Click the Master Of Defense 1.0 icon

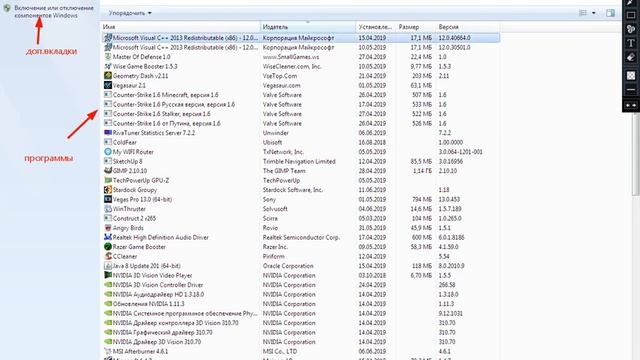click(108, 57)
